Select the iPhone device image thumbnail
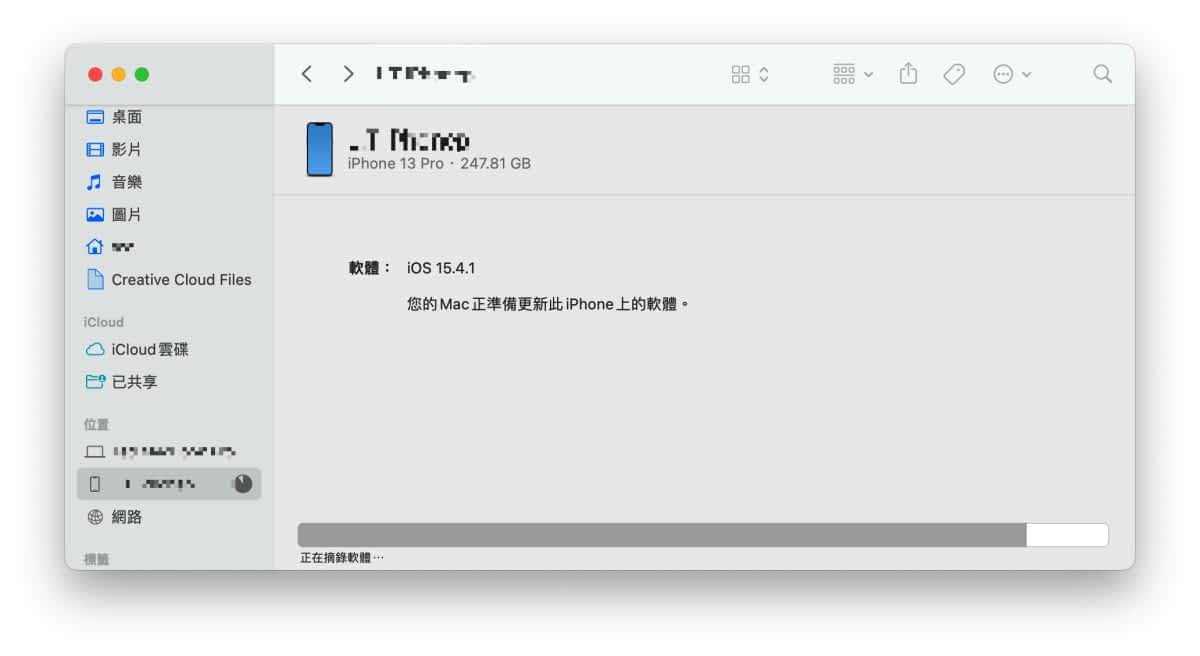Screen dimensions: 1200x656 click(x=320, y=150)
